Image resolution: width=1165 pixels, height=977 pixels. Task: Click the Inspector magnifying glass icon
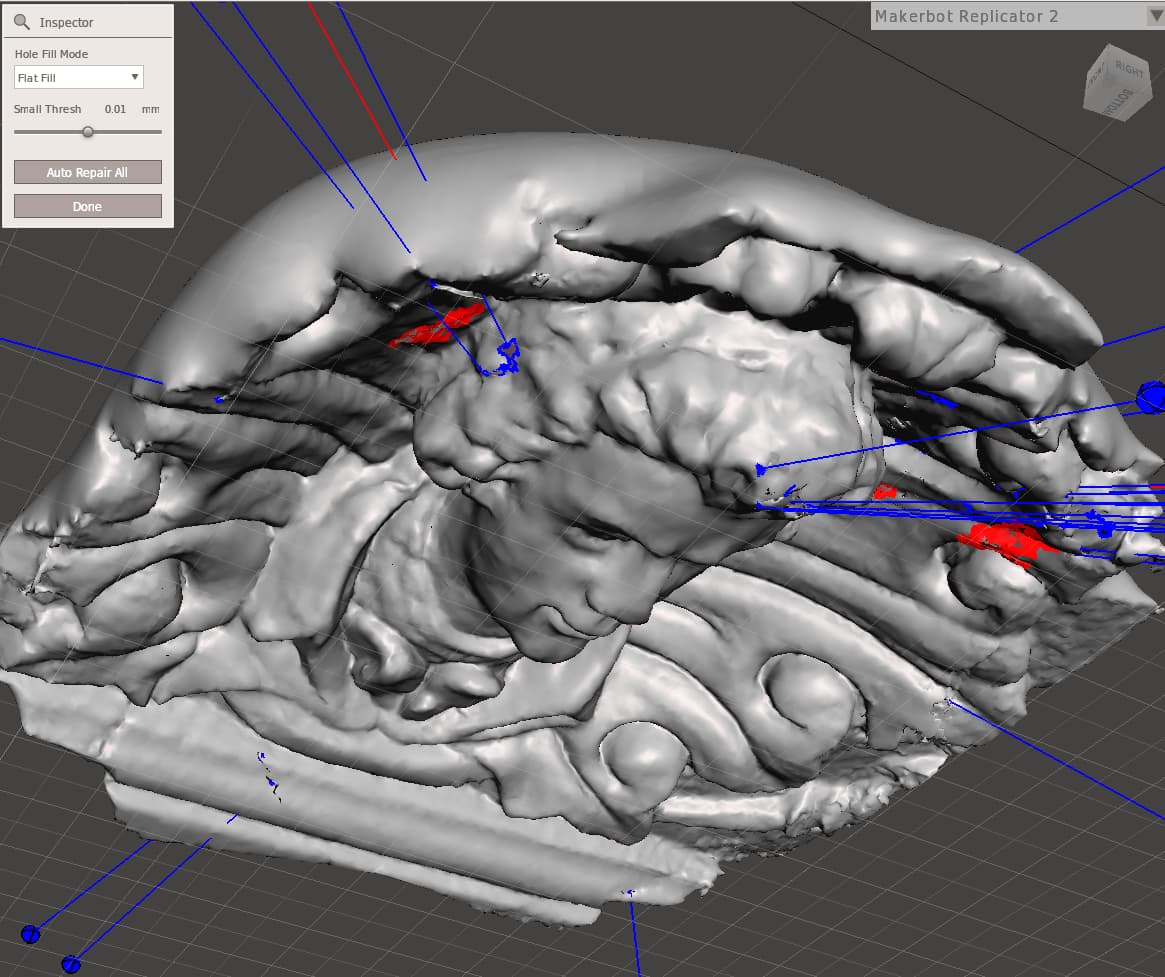21,22
